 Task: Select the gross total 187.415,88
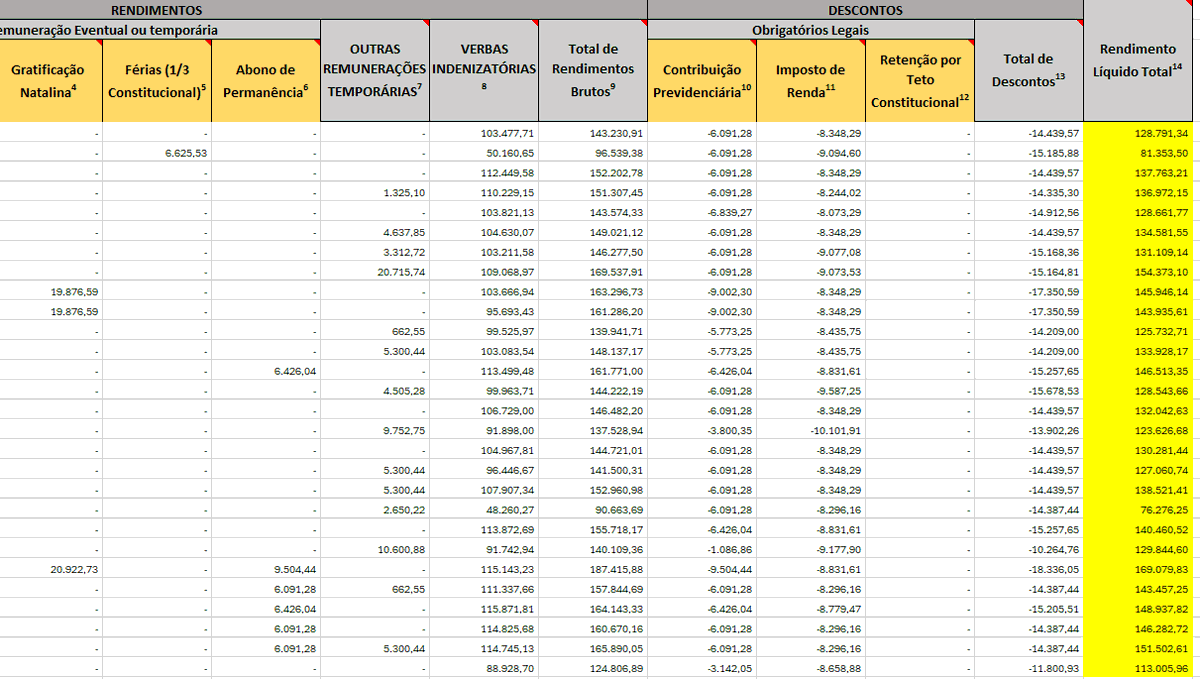[593, 569]
